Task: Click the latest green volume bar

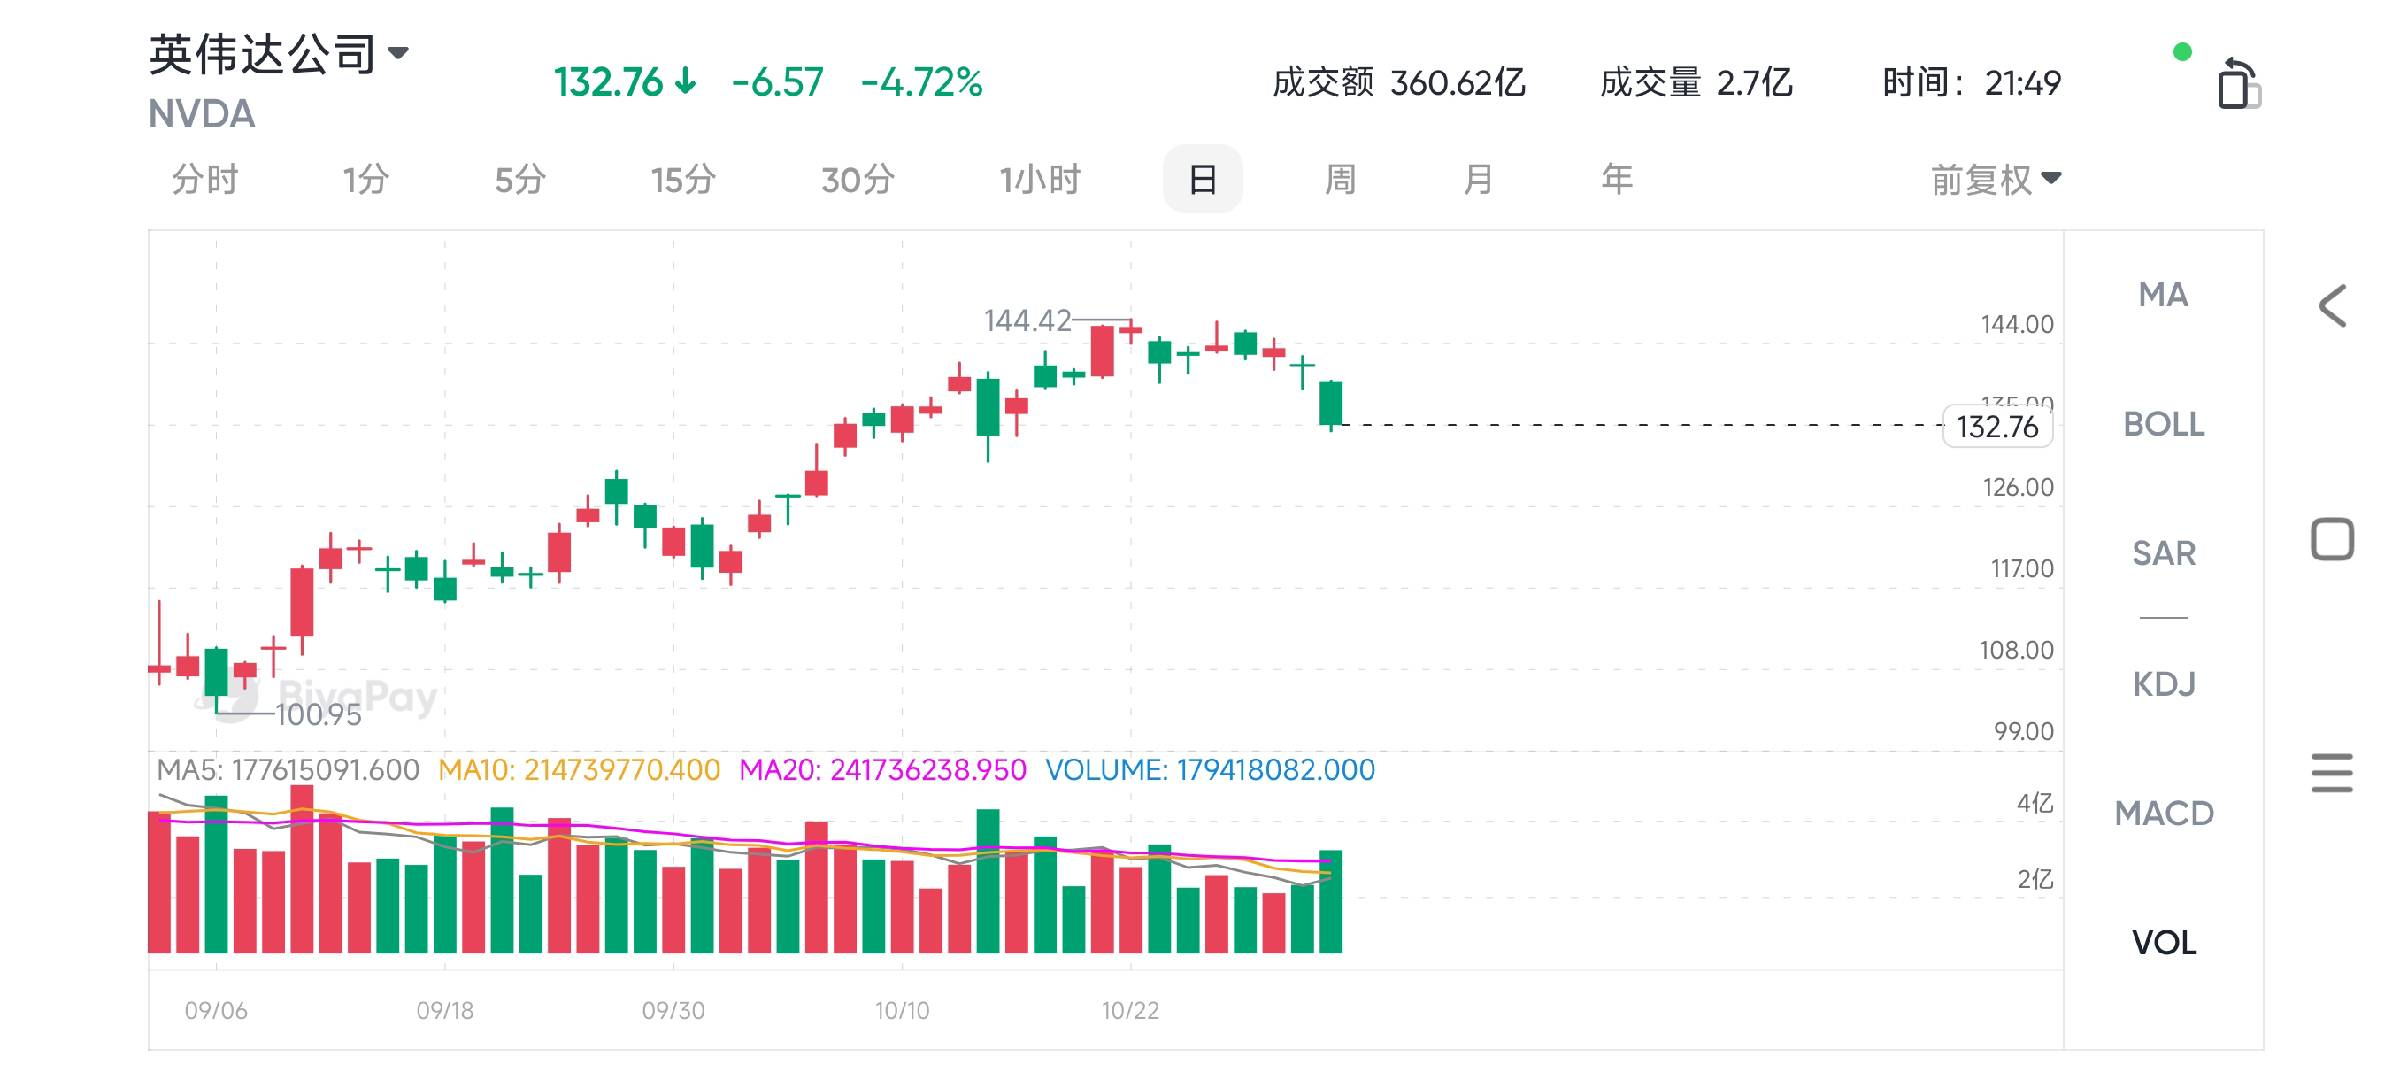Action: click(x=1330, y=901)
